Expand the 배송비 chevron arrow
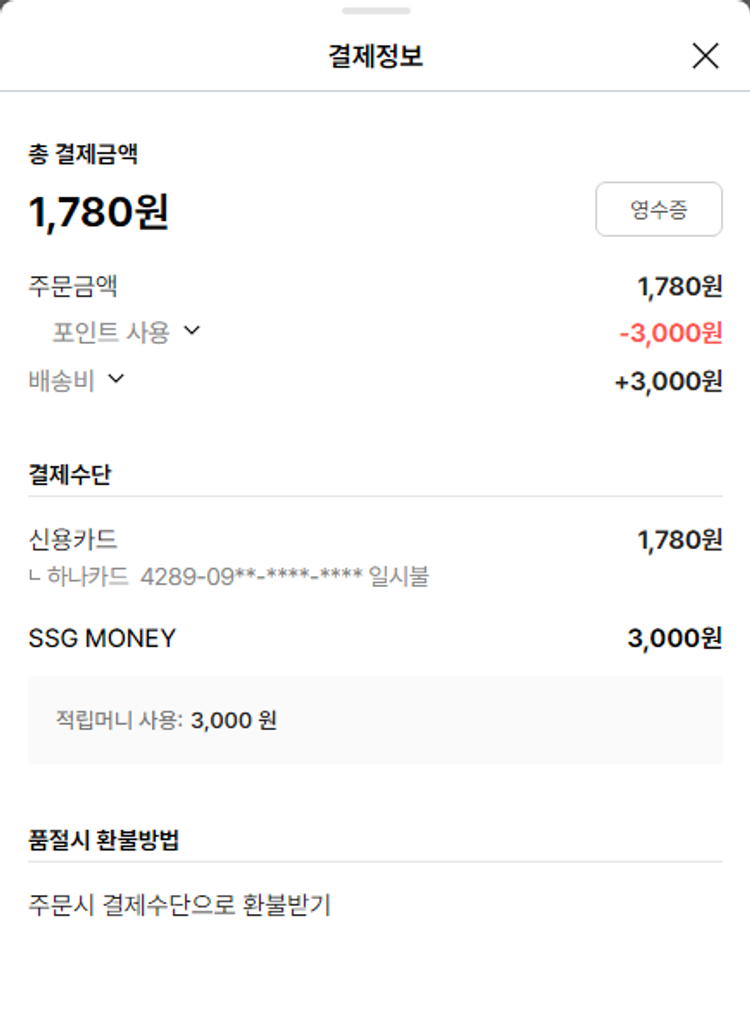 click(116, 379)
